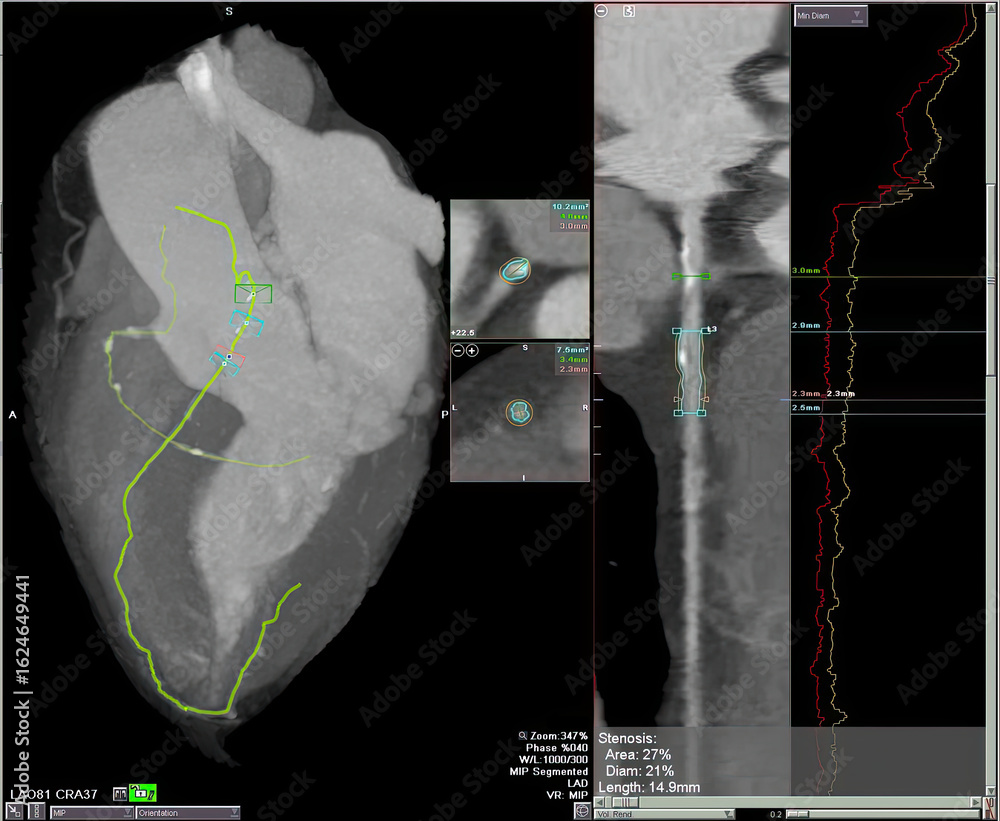The width and height of the screenshot is (1000, 821).
Task: Click the Length: 14.9mm readout
Action: pyautogui.click(x=649, y=788)
